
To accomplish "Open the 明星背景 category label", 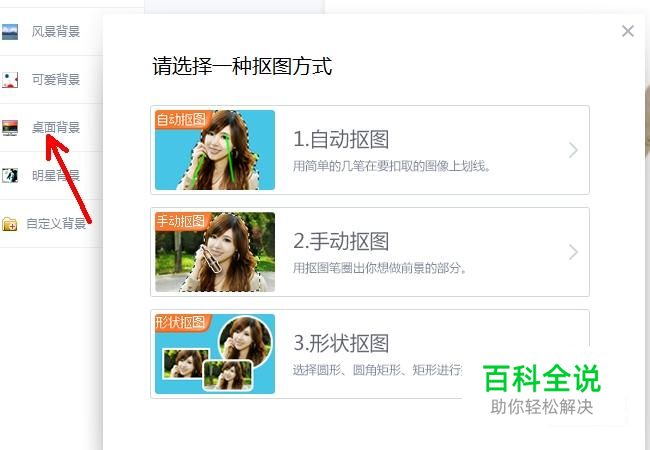I will [56, 176].
